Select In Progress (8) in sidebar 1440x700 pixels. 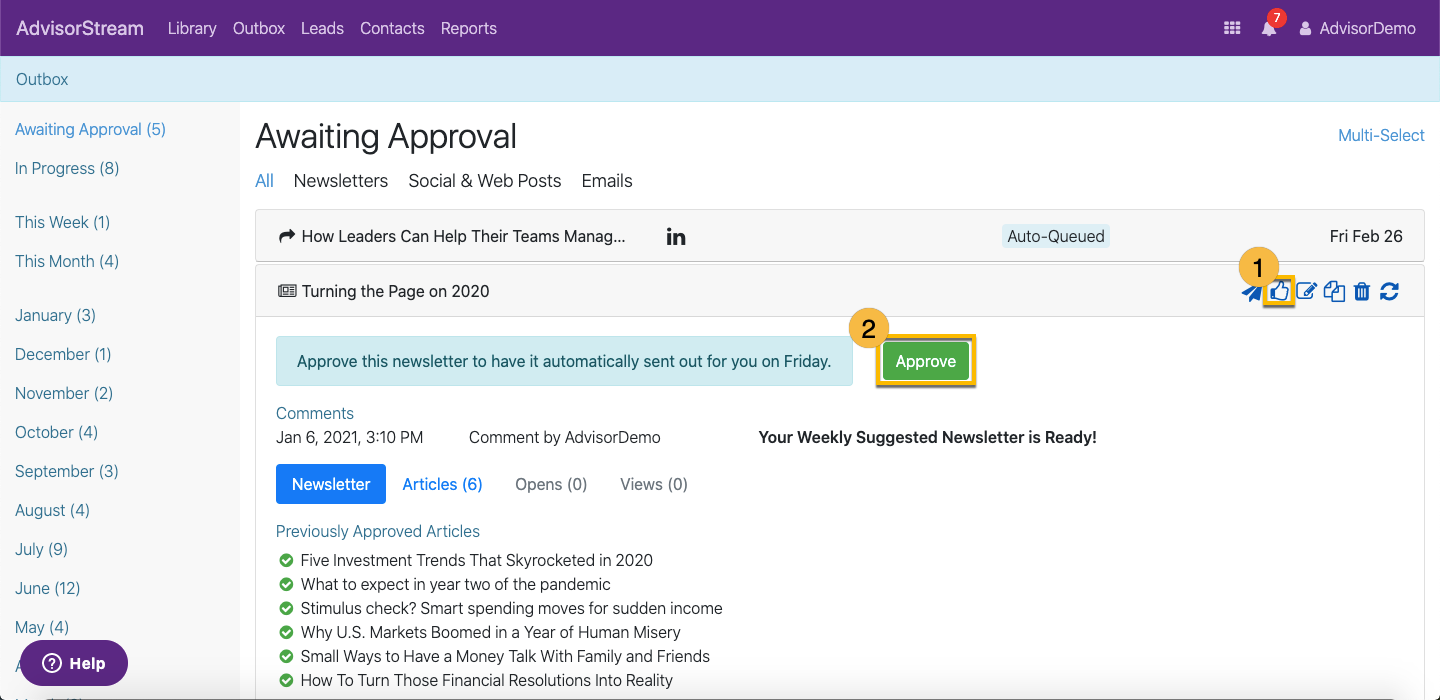click(x=67, y=168)
